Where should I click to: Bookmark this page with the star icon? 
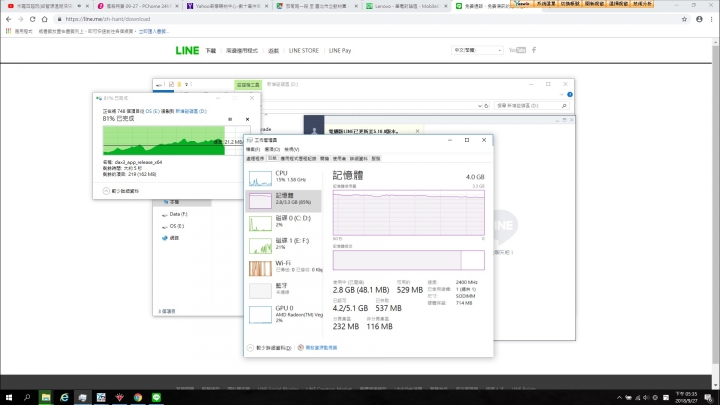pos(684,19)
